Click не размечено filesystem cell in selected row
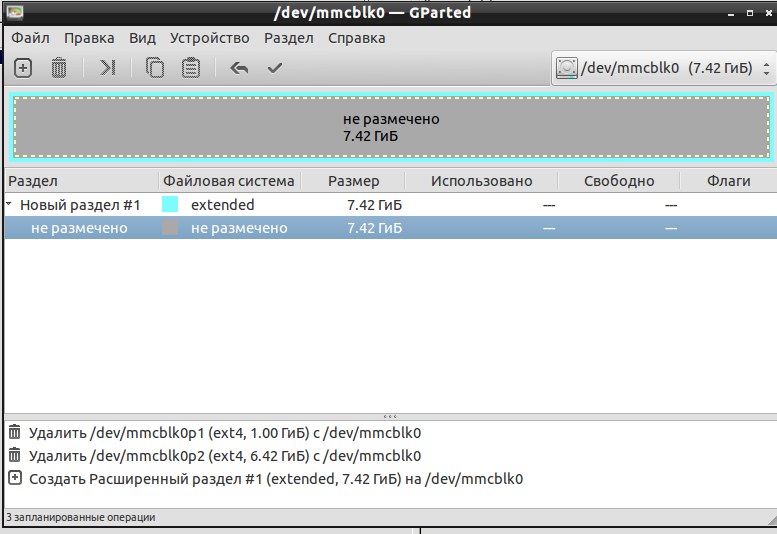The image size is (777, 534). (239, 228)
